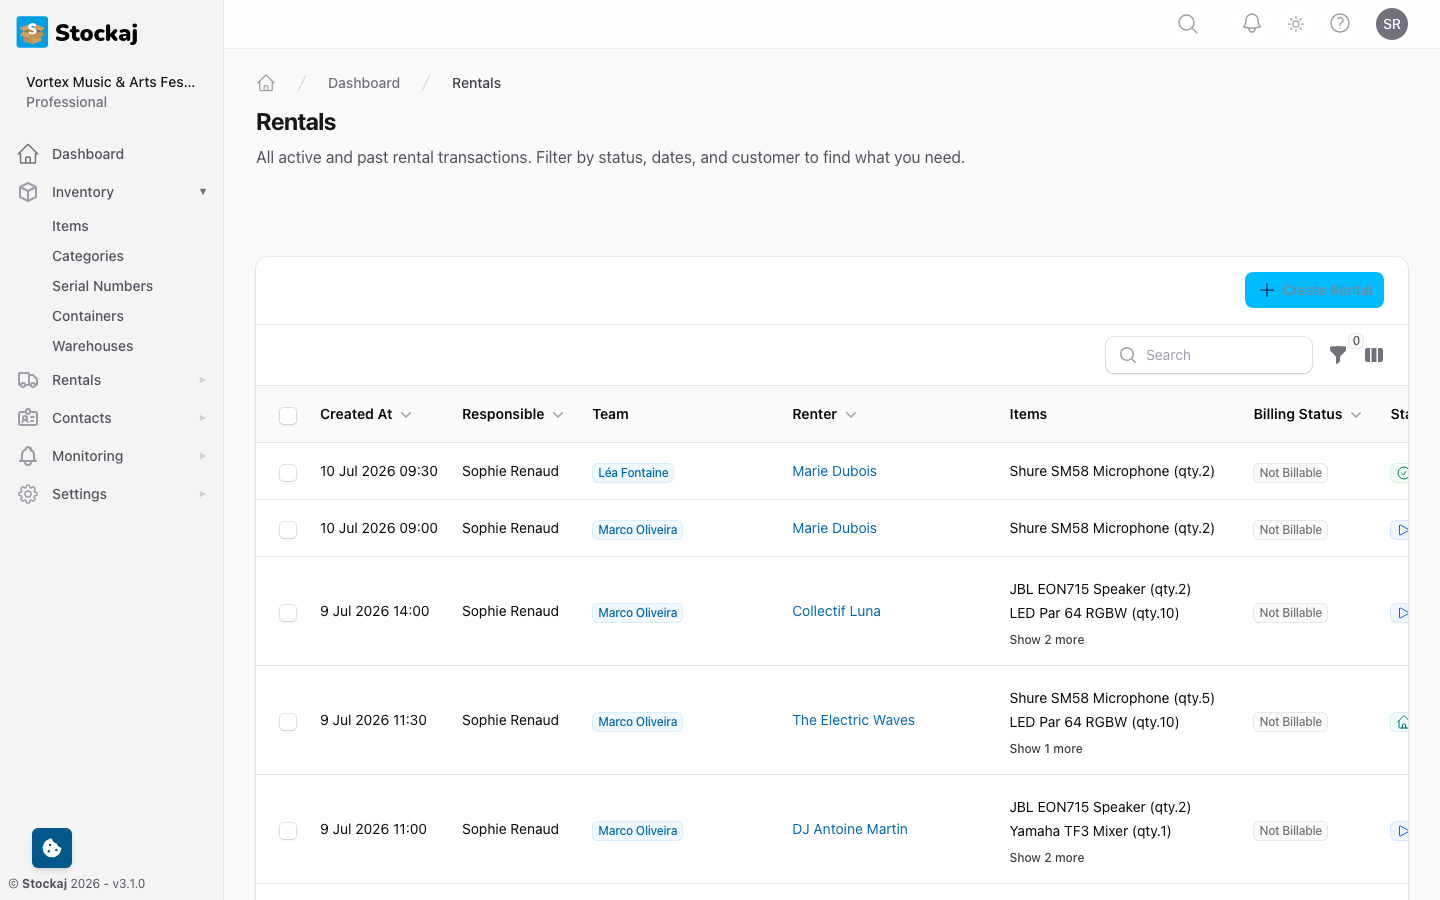1440x900 pixels.
Task: Select all rentals with the header checkbox
Action: (x=288, y=415)
